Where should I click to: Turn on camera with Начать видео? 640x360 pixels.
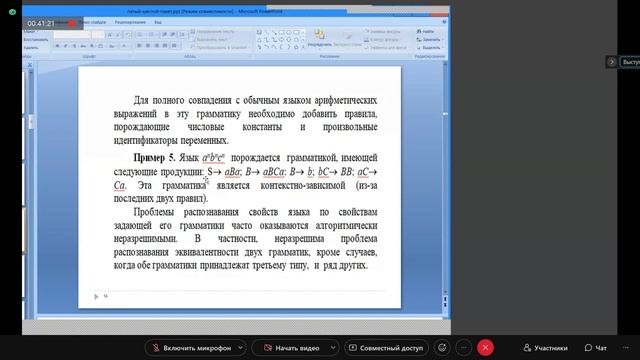tap(291, 348)
